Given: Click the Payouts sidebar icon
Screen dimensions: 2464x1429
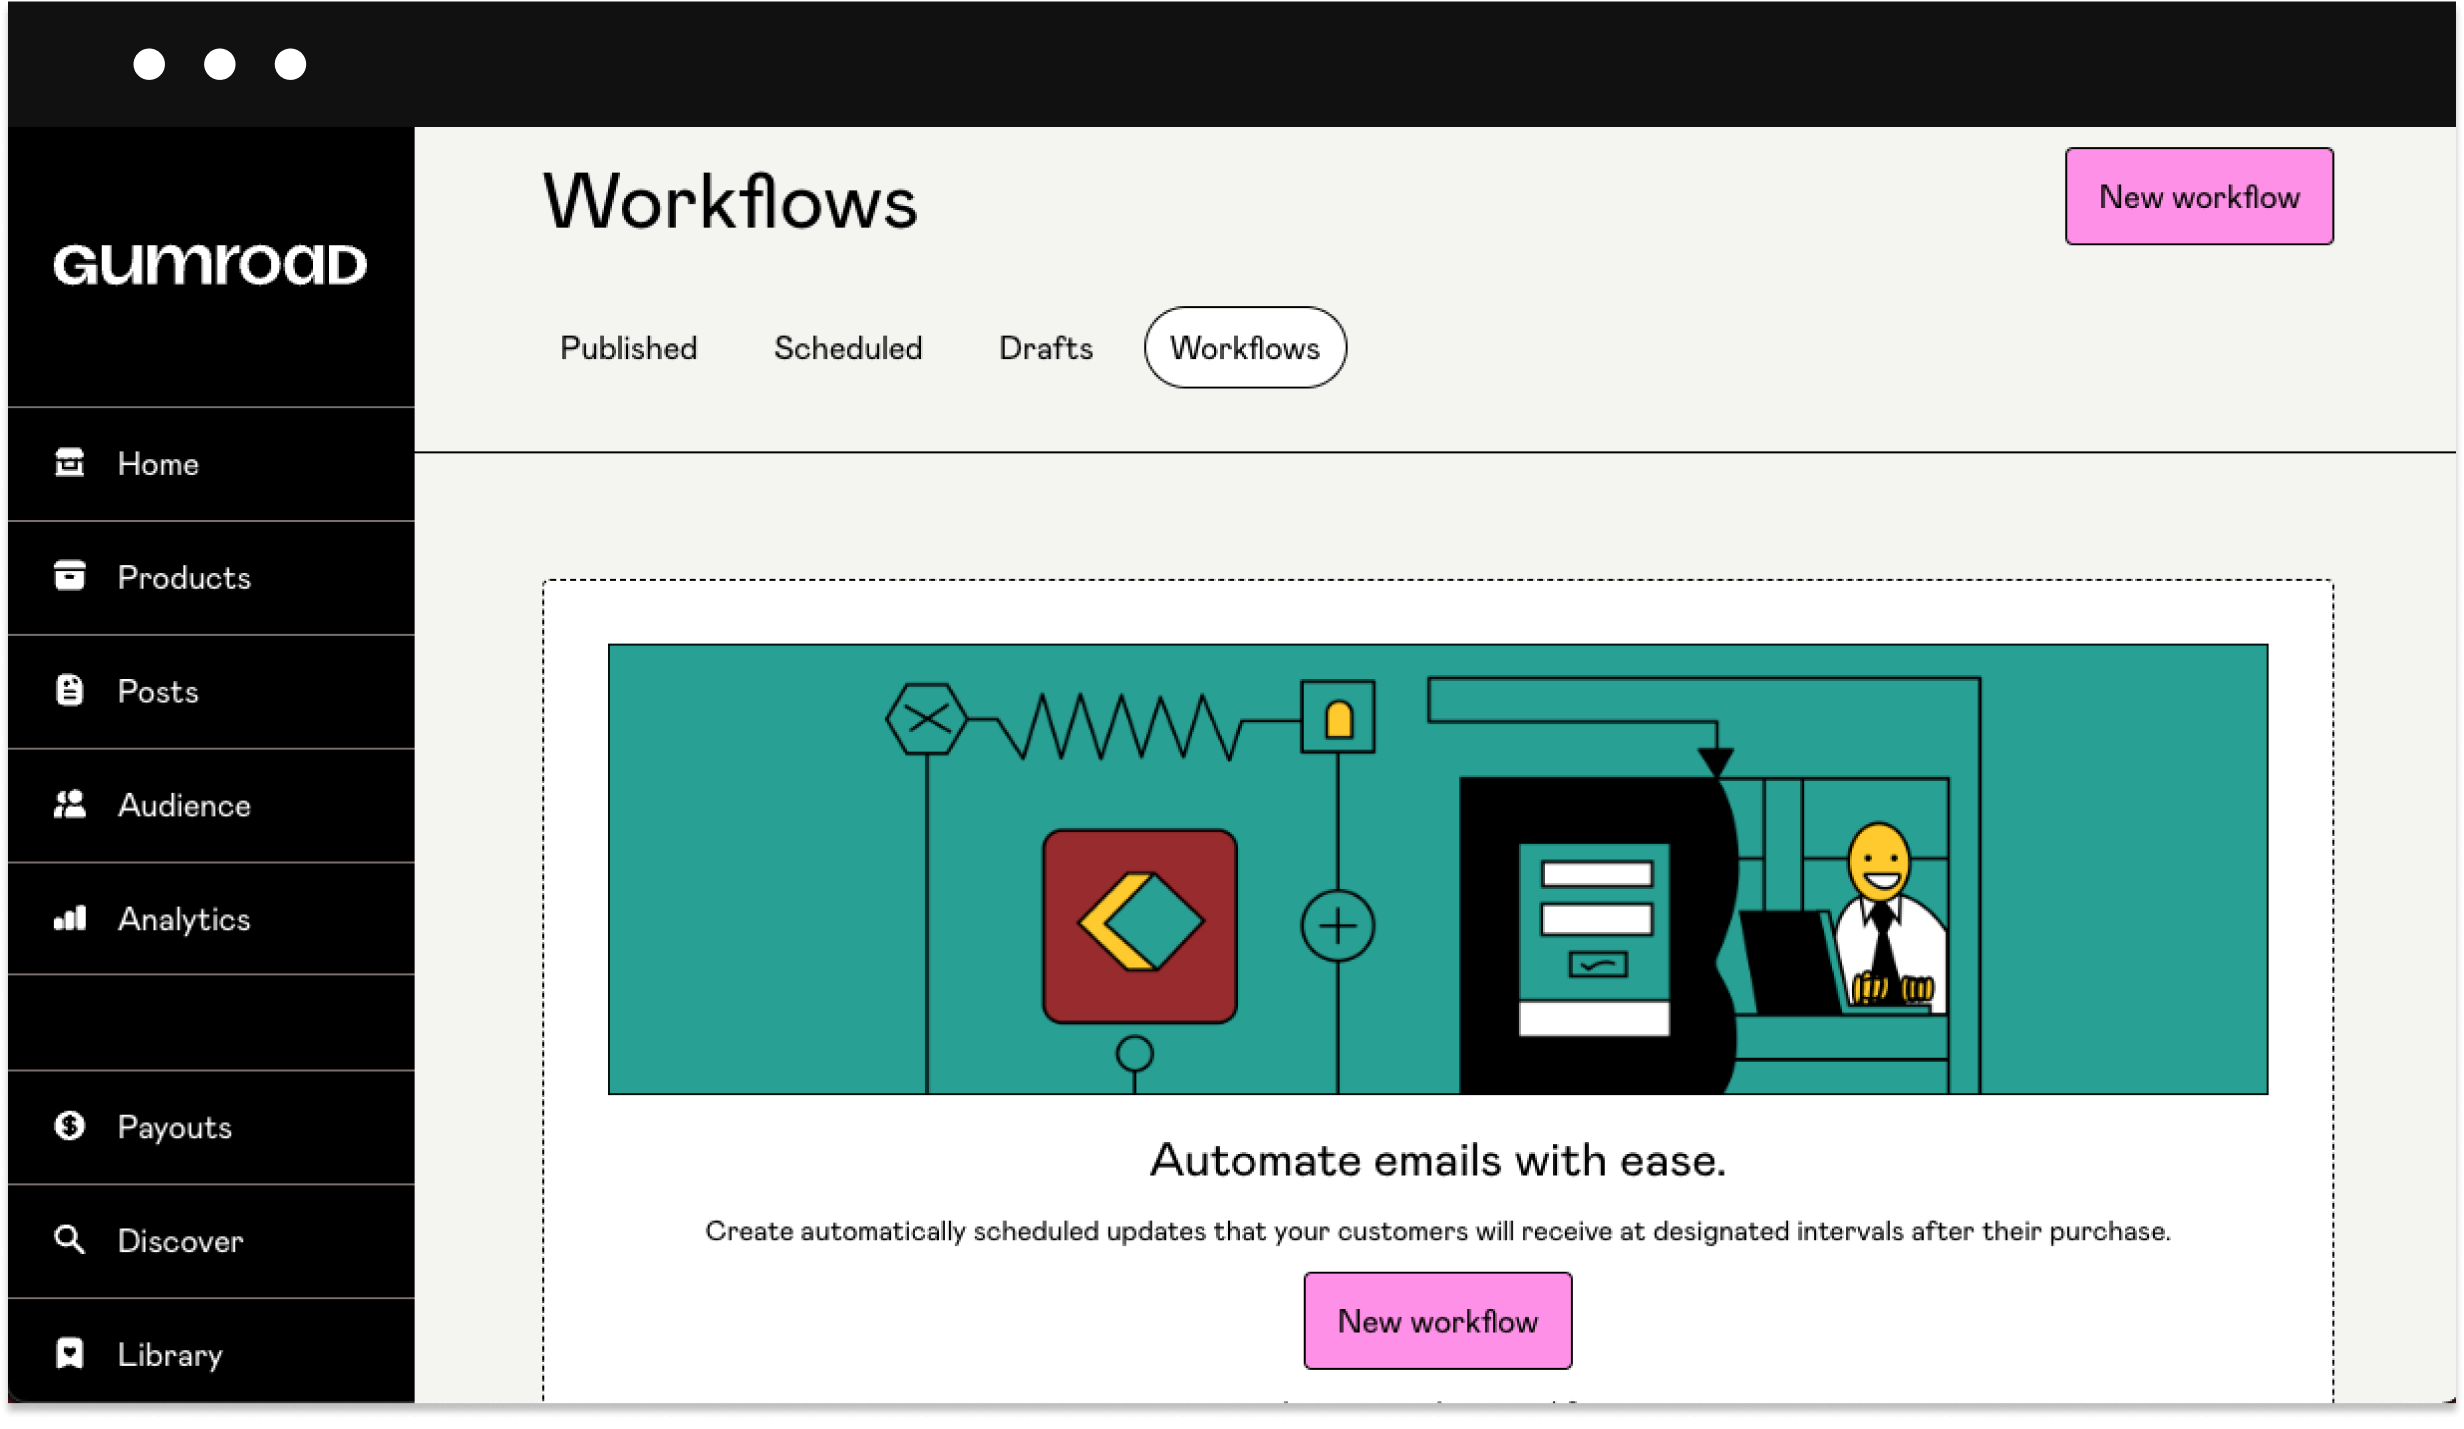Looking at the screenshot, I should click(x=68, y=1126).
